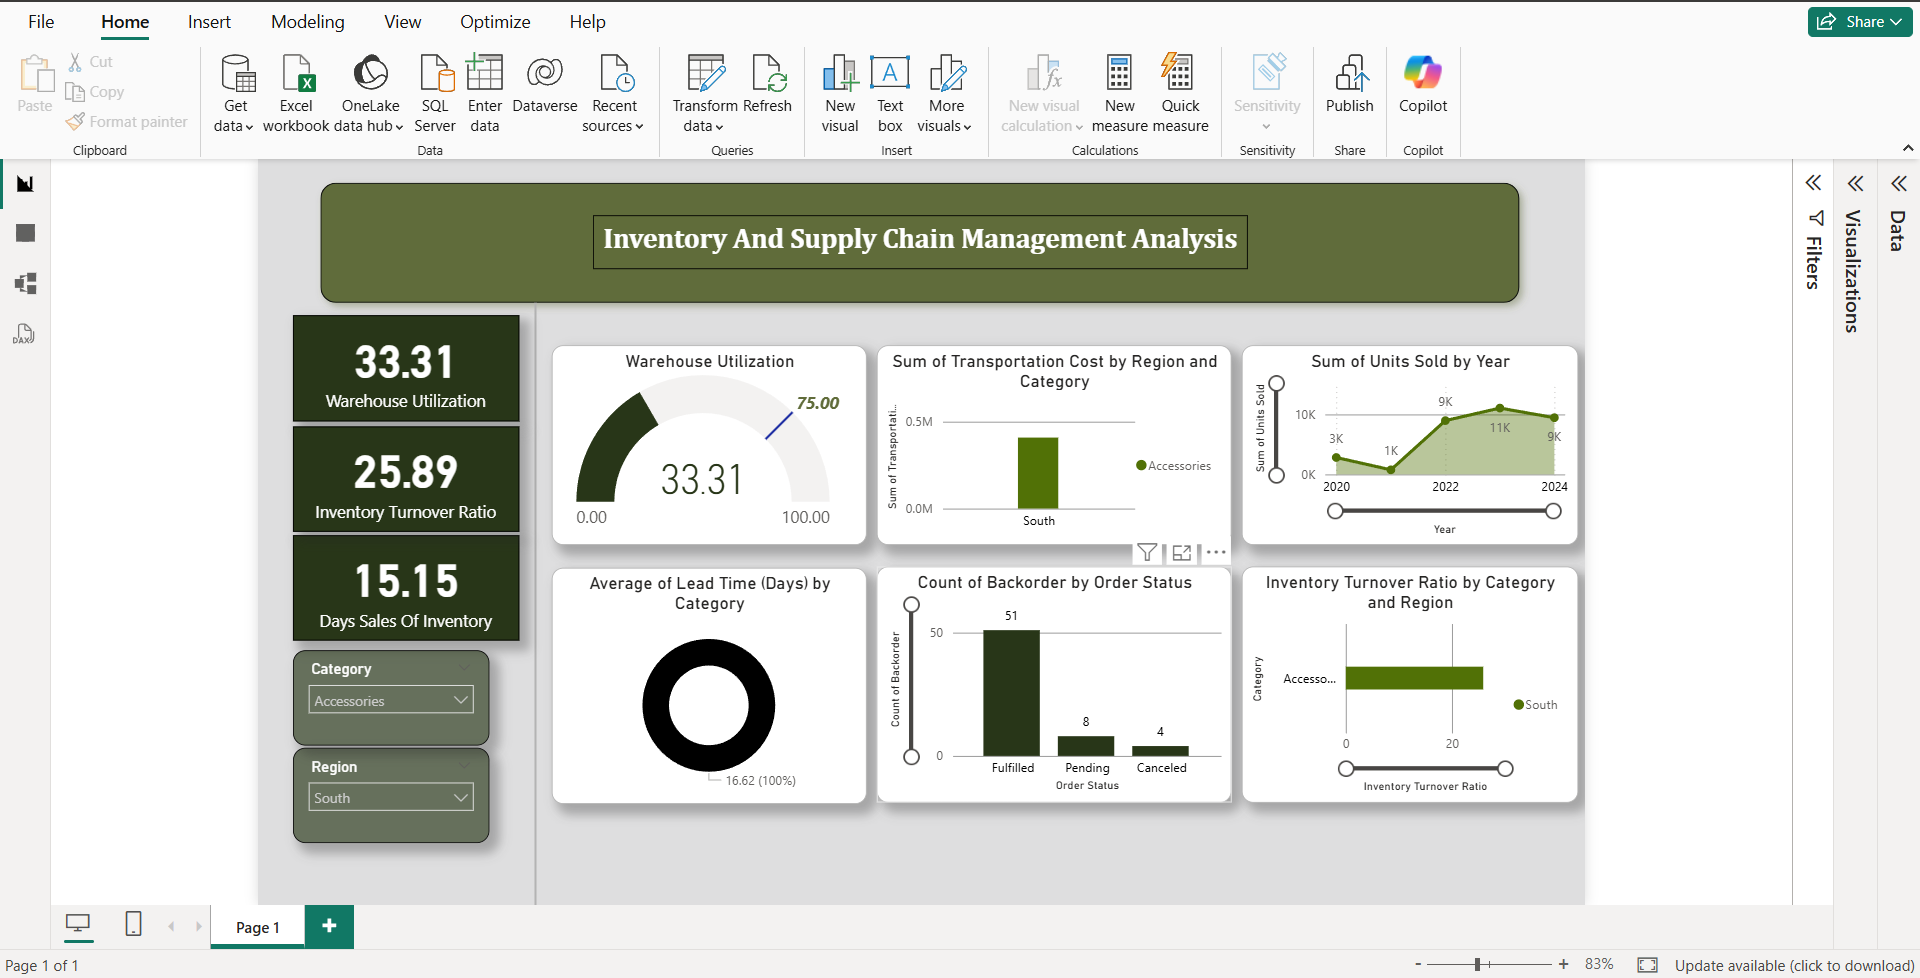Connect to SQL Server data

click(435, 94)
